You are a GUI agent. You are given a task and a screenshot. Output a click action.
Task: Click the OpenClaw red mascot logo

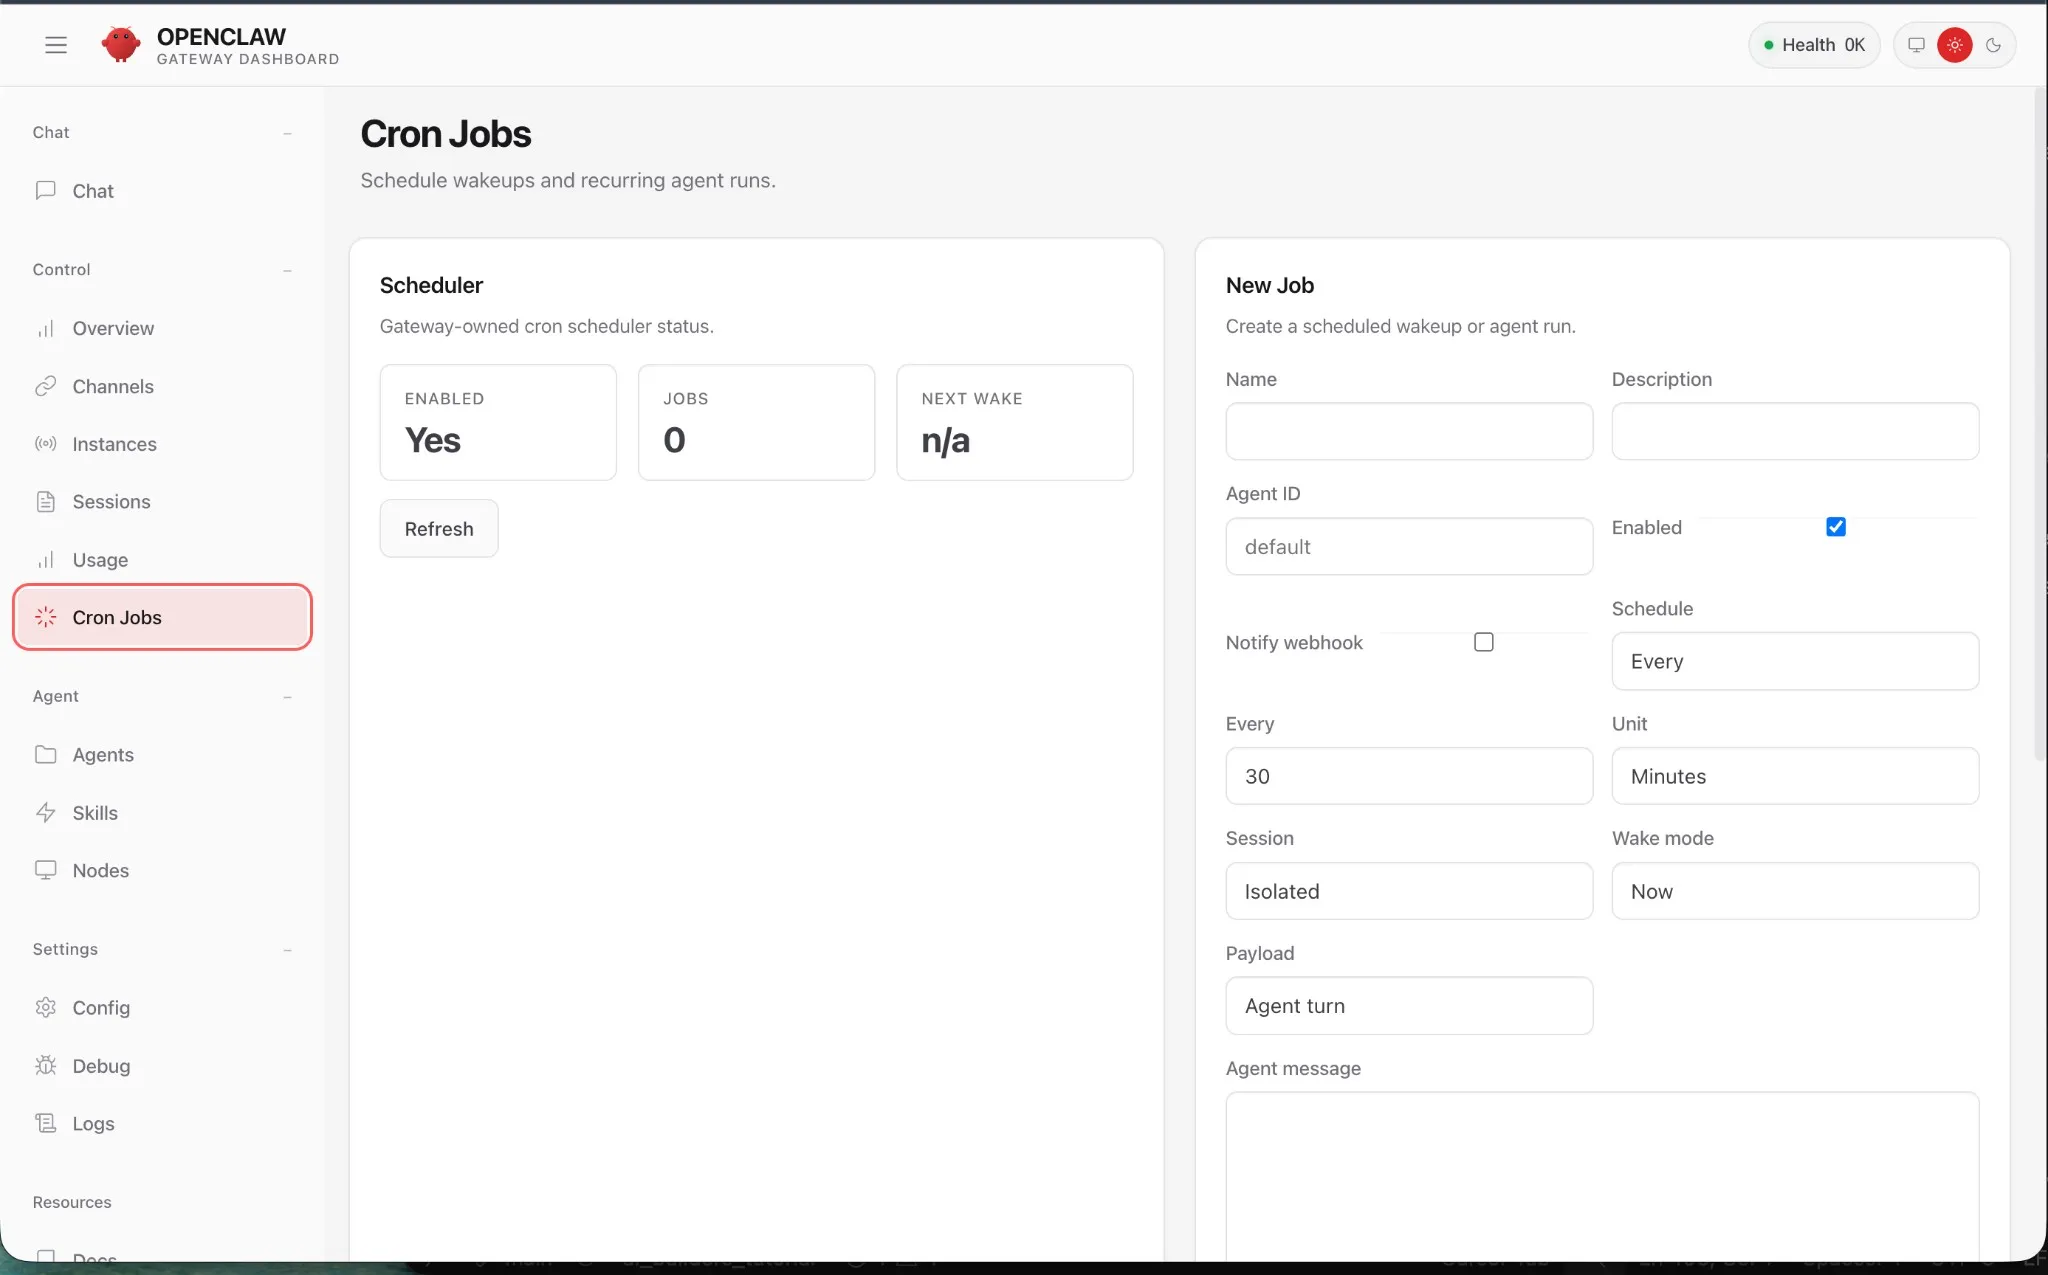[121, 45]
